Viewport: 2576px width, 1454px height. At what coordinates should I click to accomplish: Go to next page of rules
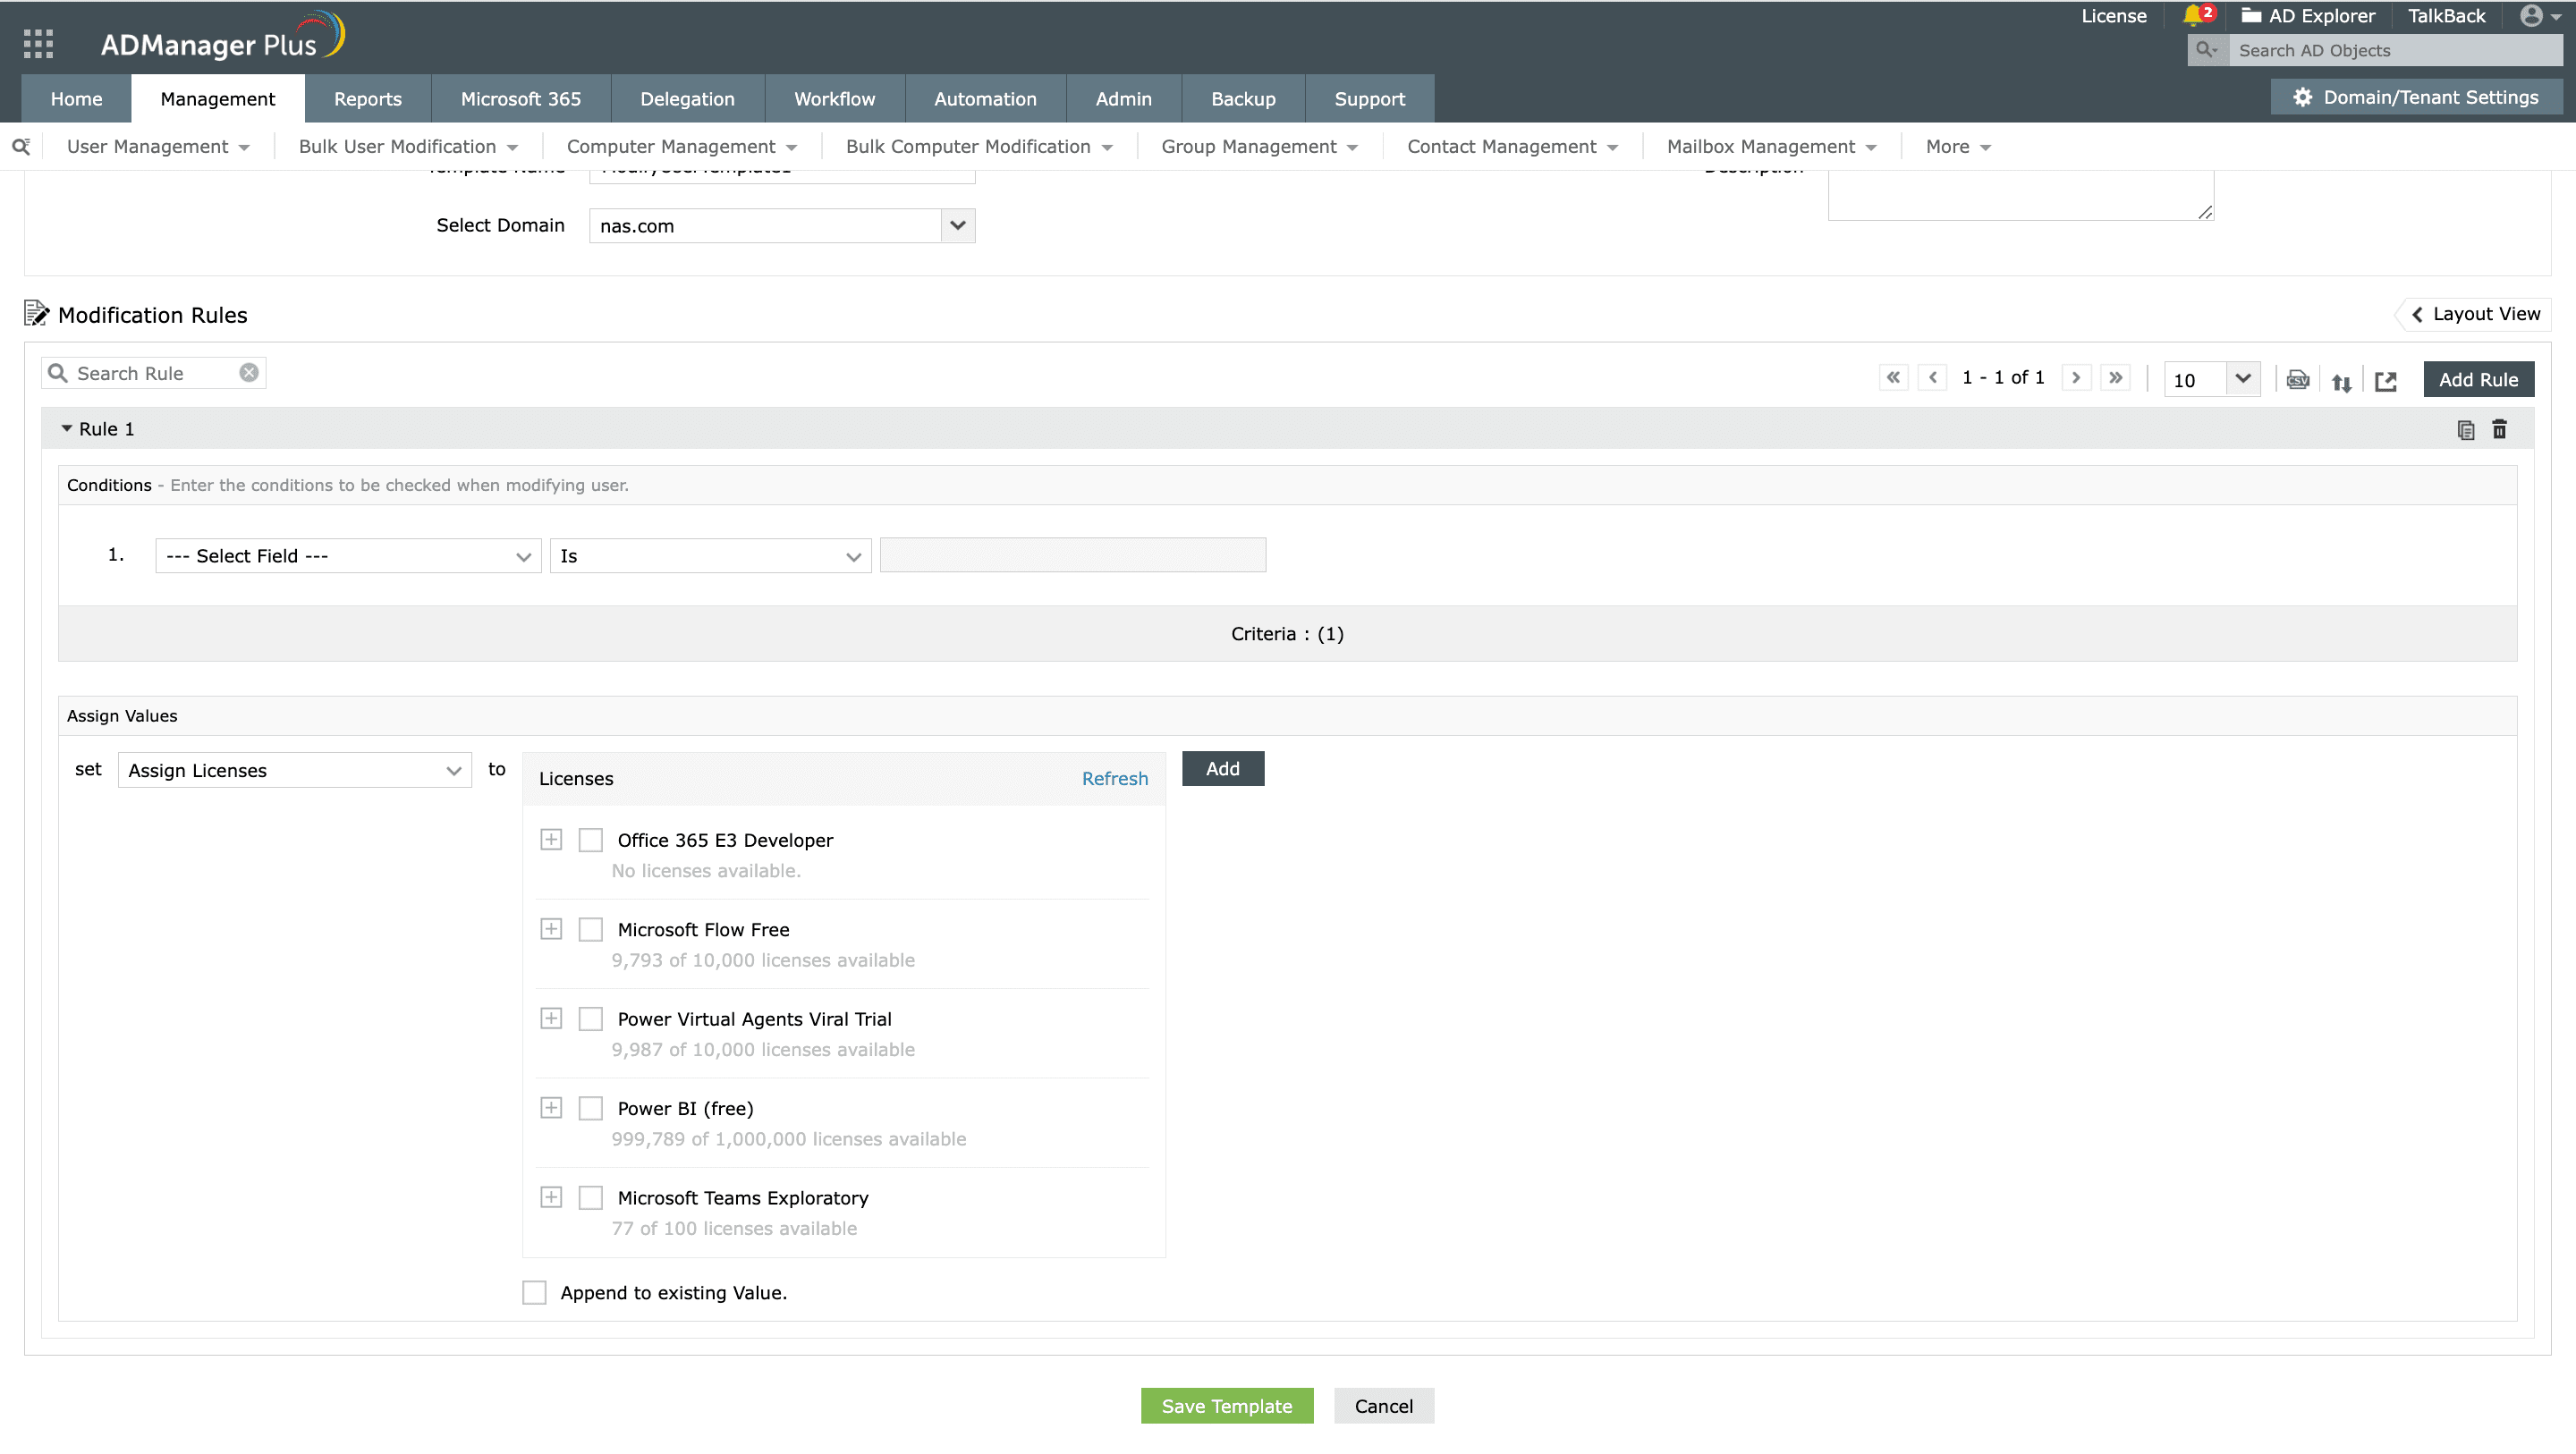pos(2076,378)
